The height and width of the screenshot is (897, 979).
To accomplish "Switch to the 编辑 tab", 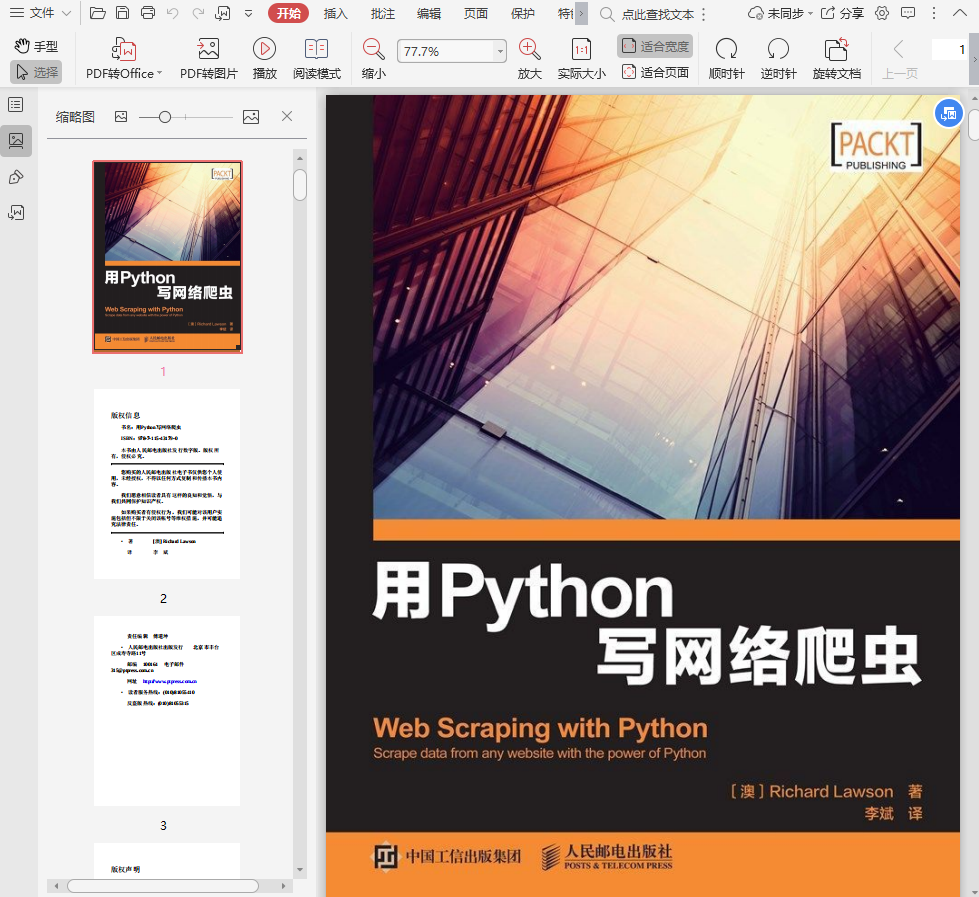I will point(429,14).
